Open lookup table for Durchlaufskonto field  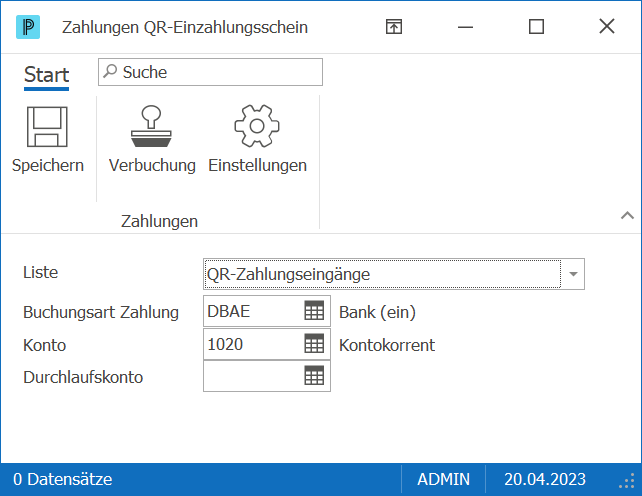coord(314,376)
